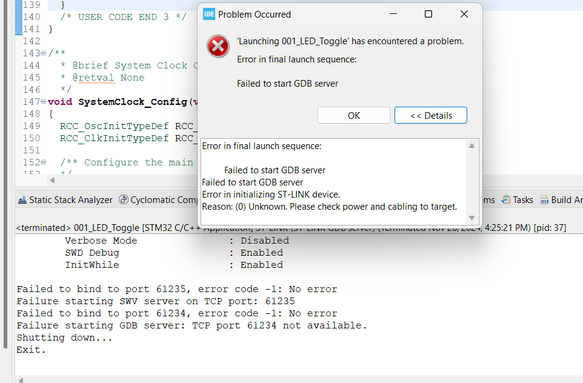The width and height of the screenshot is (583, 383).
Task: Open the Static Stack Analyzer tab
Action: pos(65,200)
